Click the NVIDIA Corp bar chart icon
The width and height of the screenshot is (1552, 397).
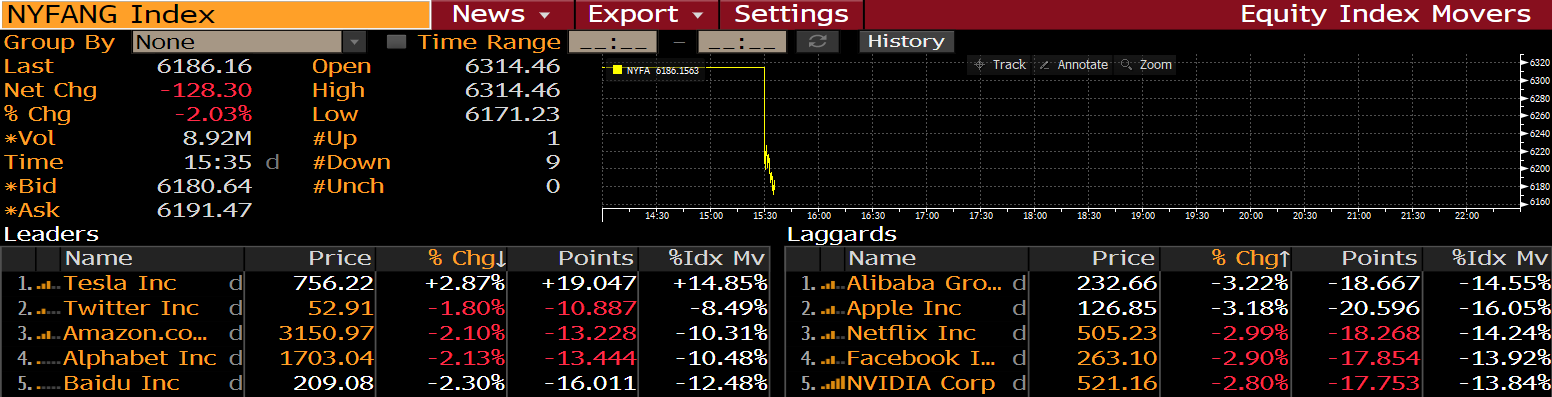point(832,383)
